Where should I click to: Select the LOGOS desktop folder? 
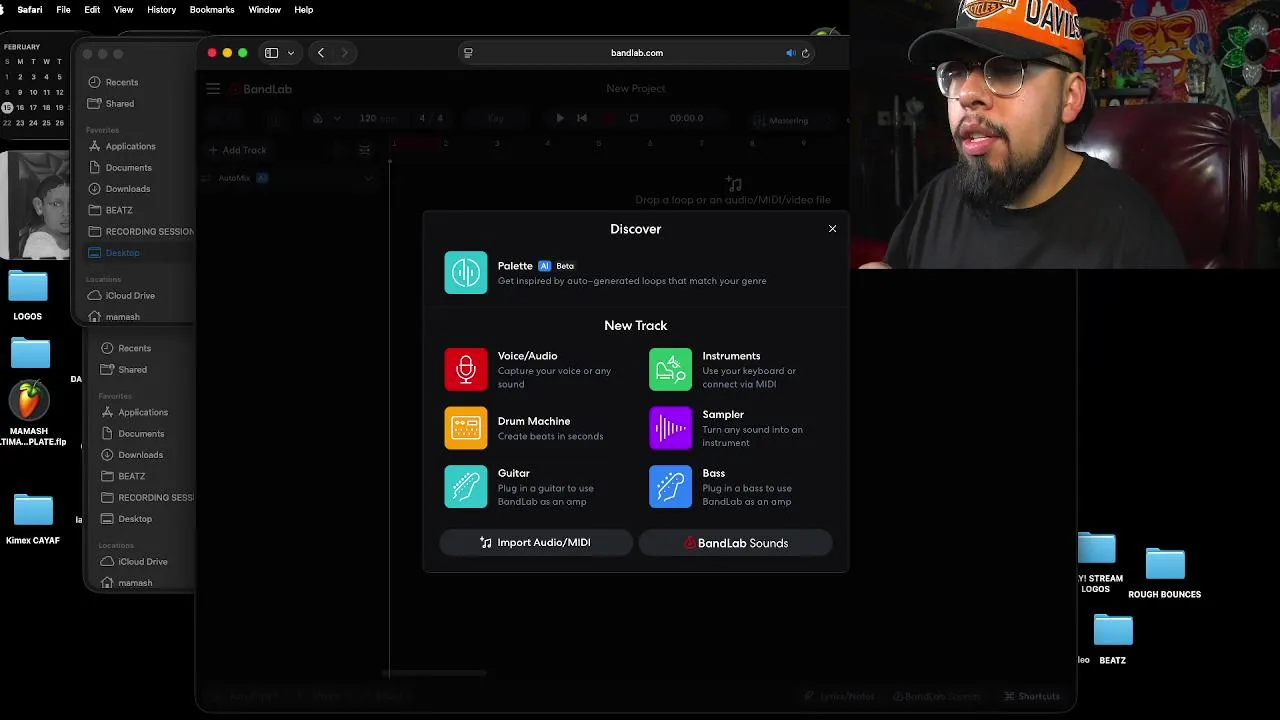click(28, 287)
